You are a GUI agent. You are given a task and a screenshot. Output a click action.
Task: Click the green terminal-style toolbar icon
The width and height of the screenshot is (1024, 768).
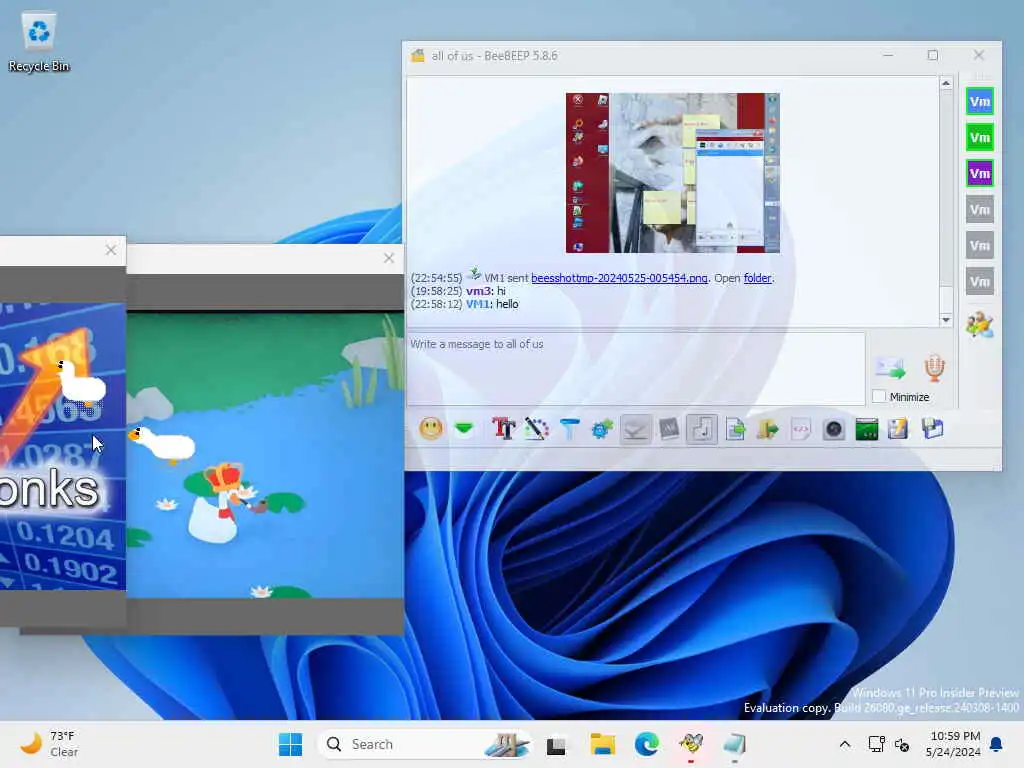click(867, 429)
